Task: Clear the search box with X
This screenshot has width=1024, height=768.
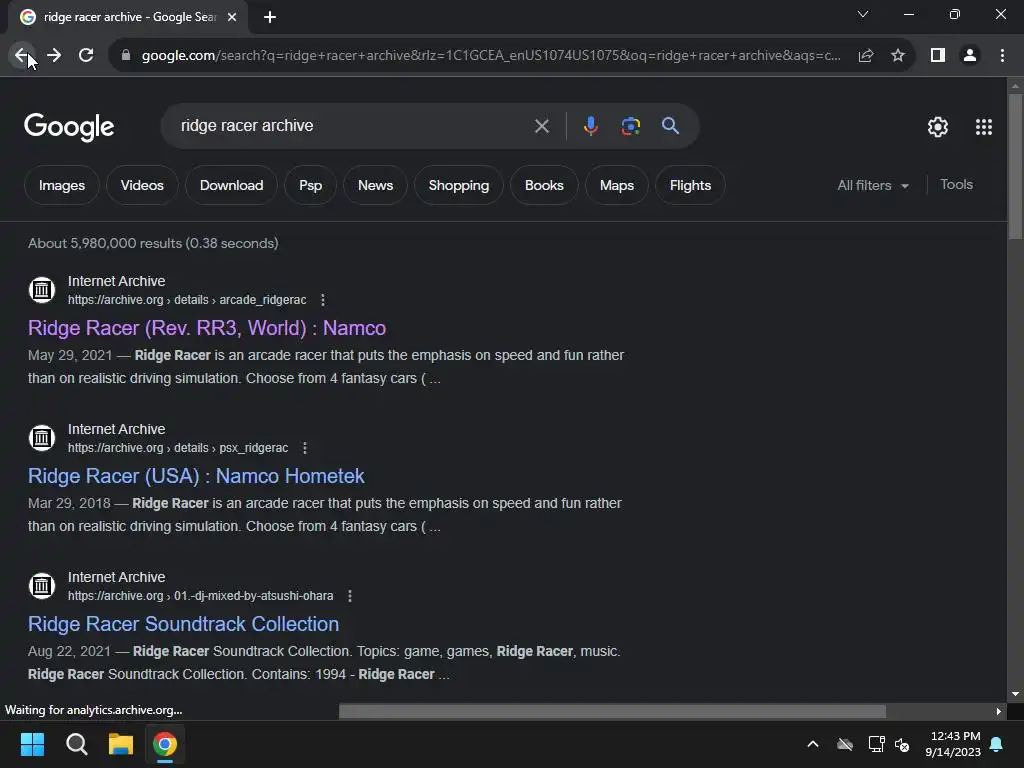Action: pyautogui.click(x=541, y=126)
